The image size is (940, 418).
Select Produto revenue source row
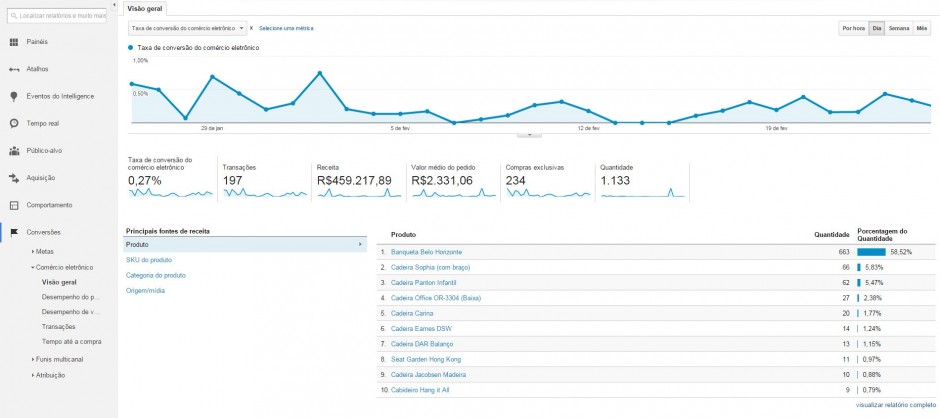(x=245, y=245)
